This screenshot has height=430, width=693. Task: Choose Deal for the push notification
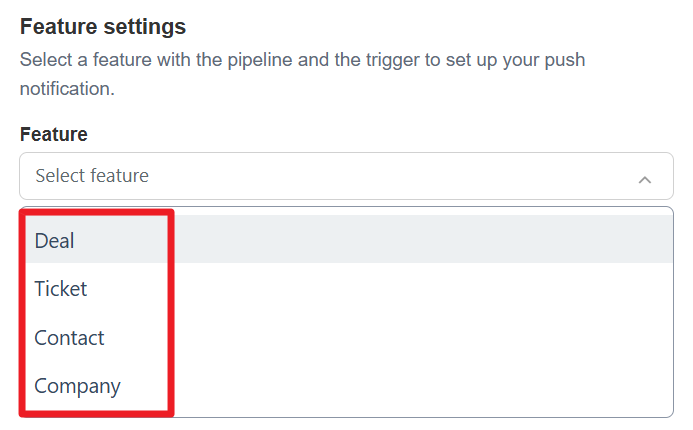click(55, 241)
